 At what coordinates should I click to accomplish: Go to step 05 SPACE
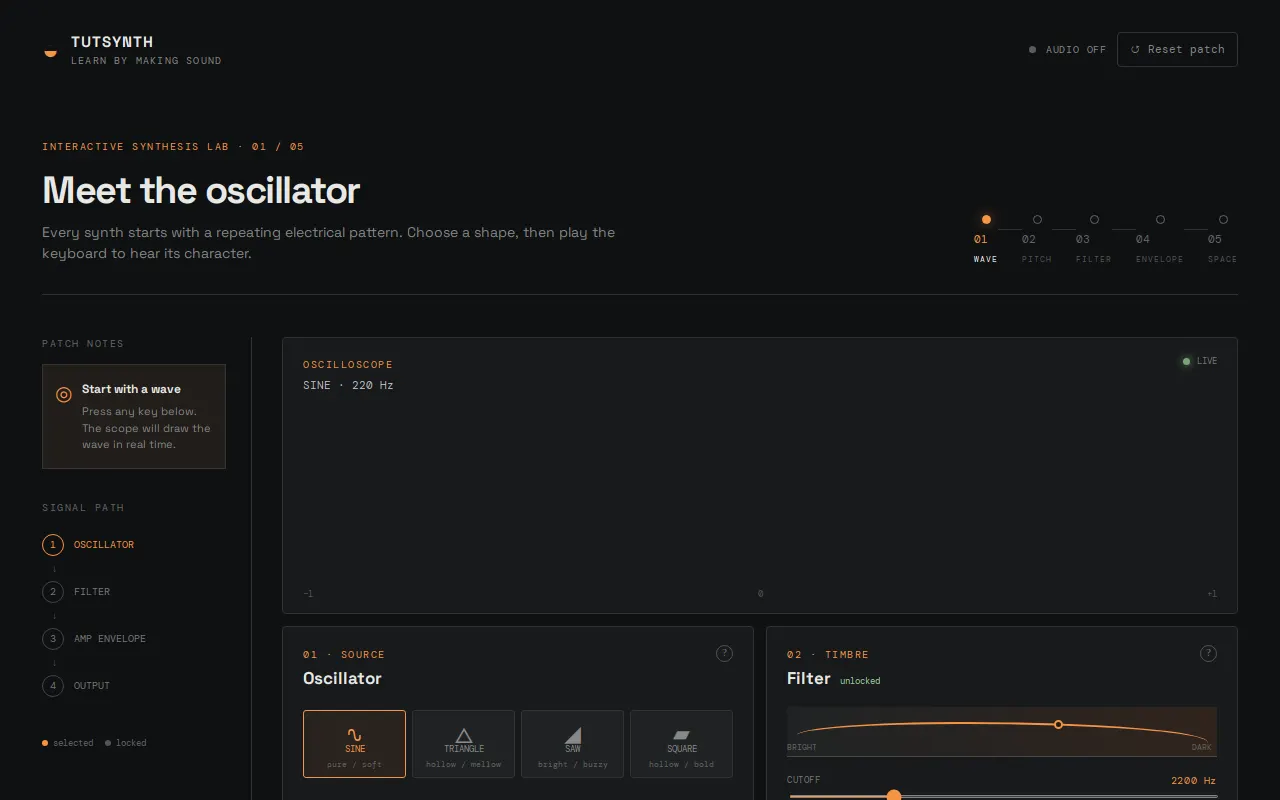1222,238
